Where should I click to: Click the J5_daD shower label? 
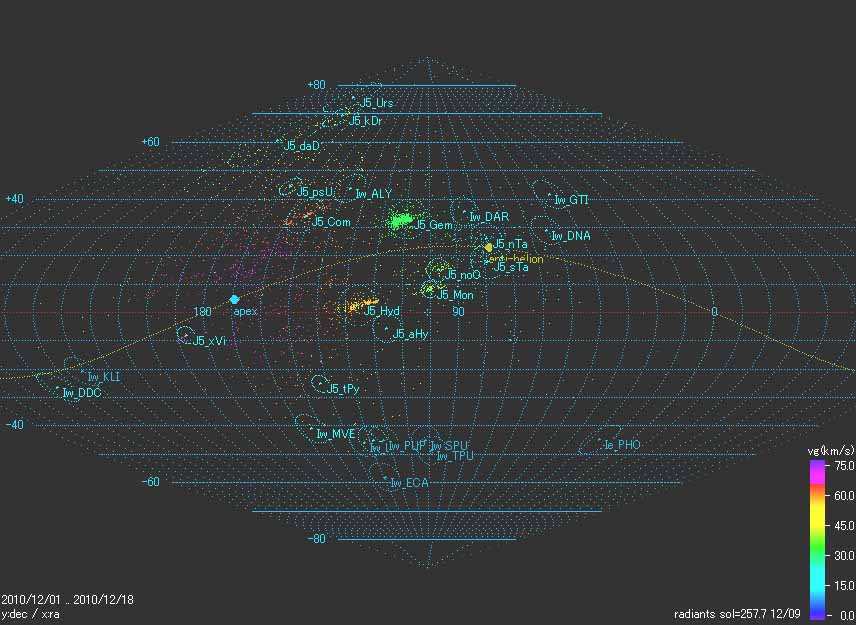[x=302, y=146]
